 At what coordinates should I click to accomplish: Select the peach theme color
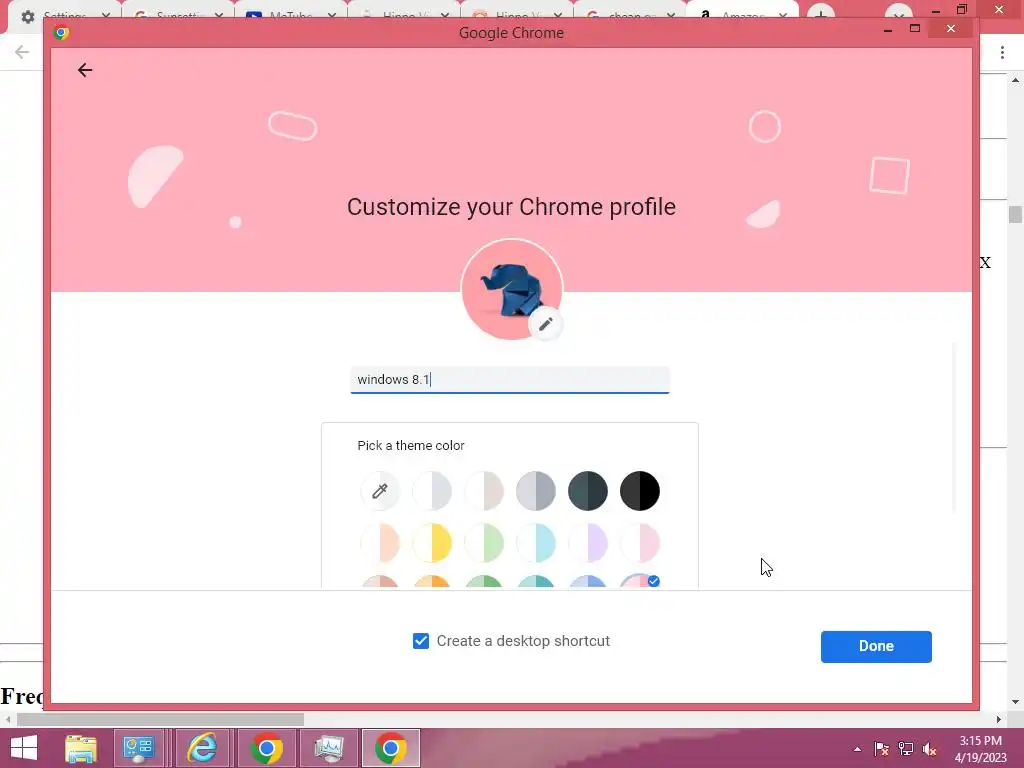pos(379,543)
